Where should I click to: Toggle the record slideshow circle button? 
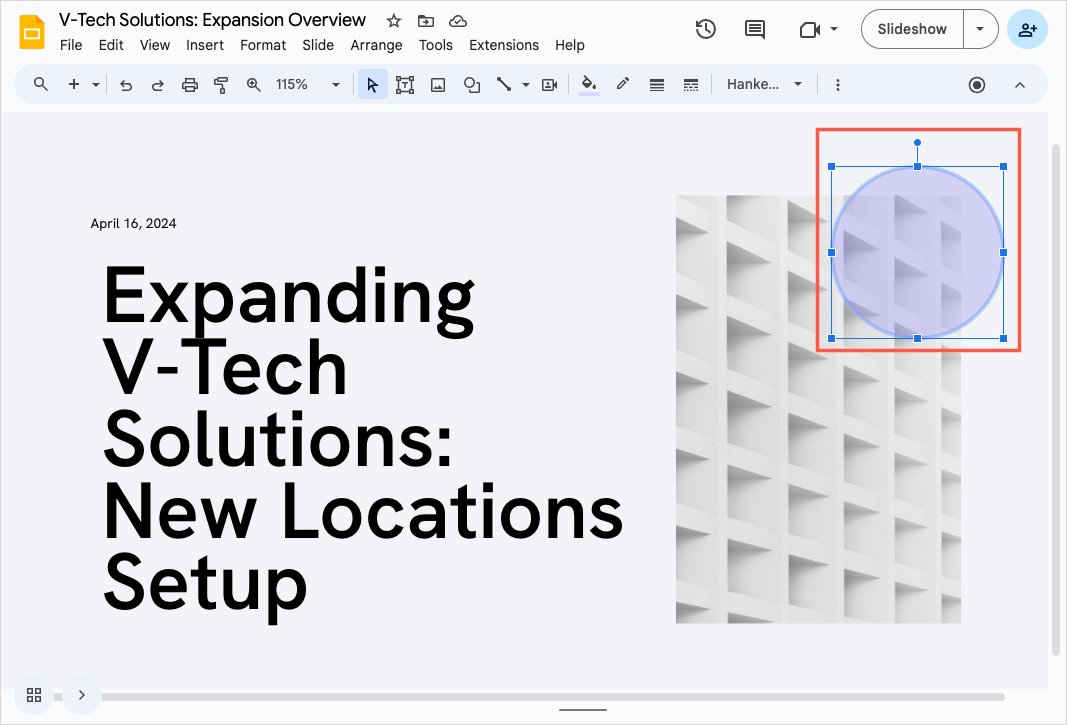pos(977,85)
